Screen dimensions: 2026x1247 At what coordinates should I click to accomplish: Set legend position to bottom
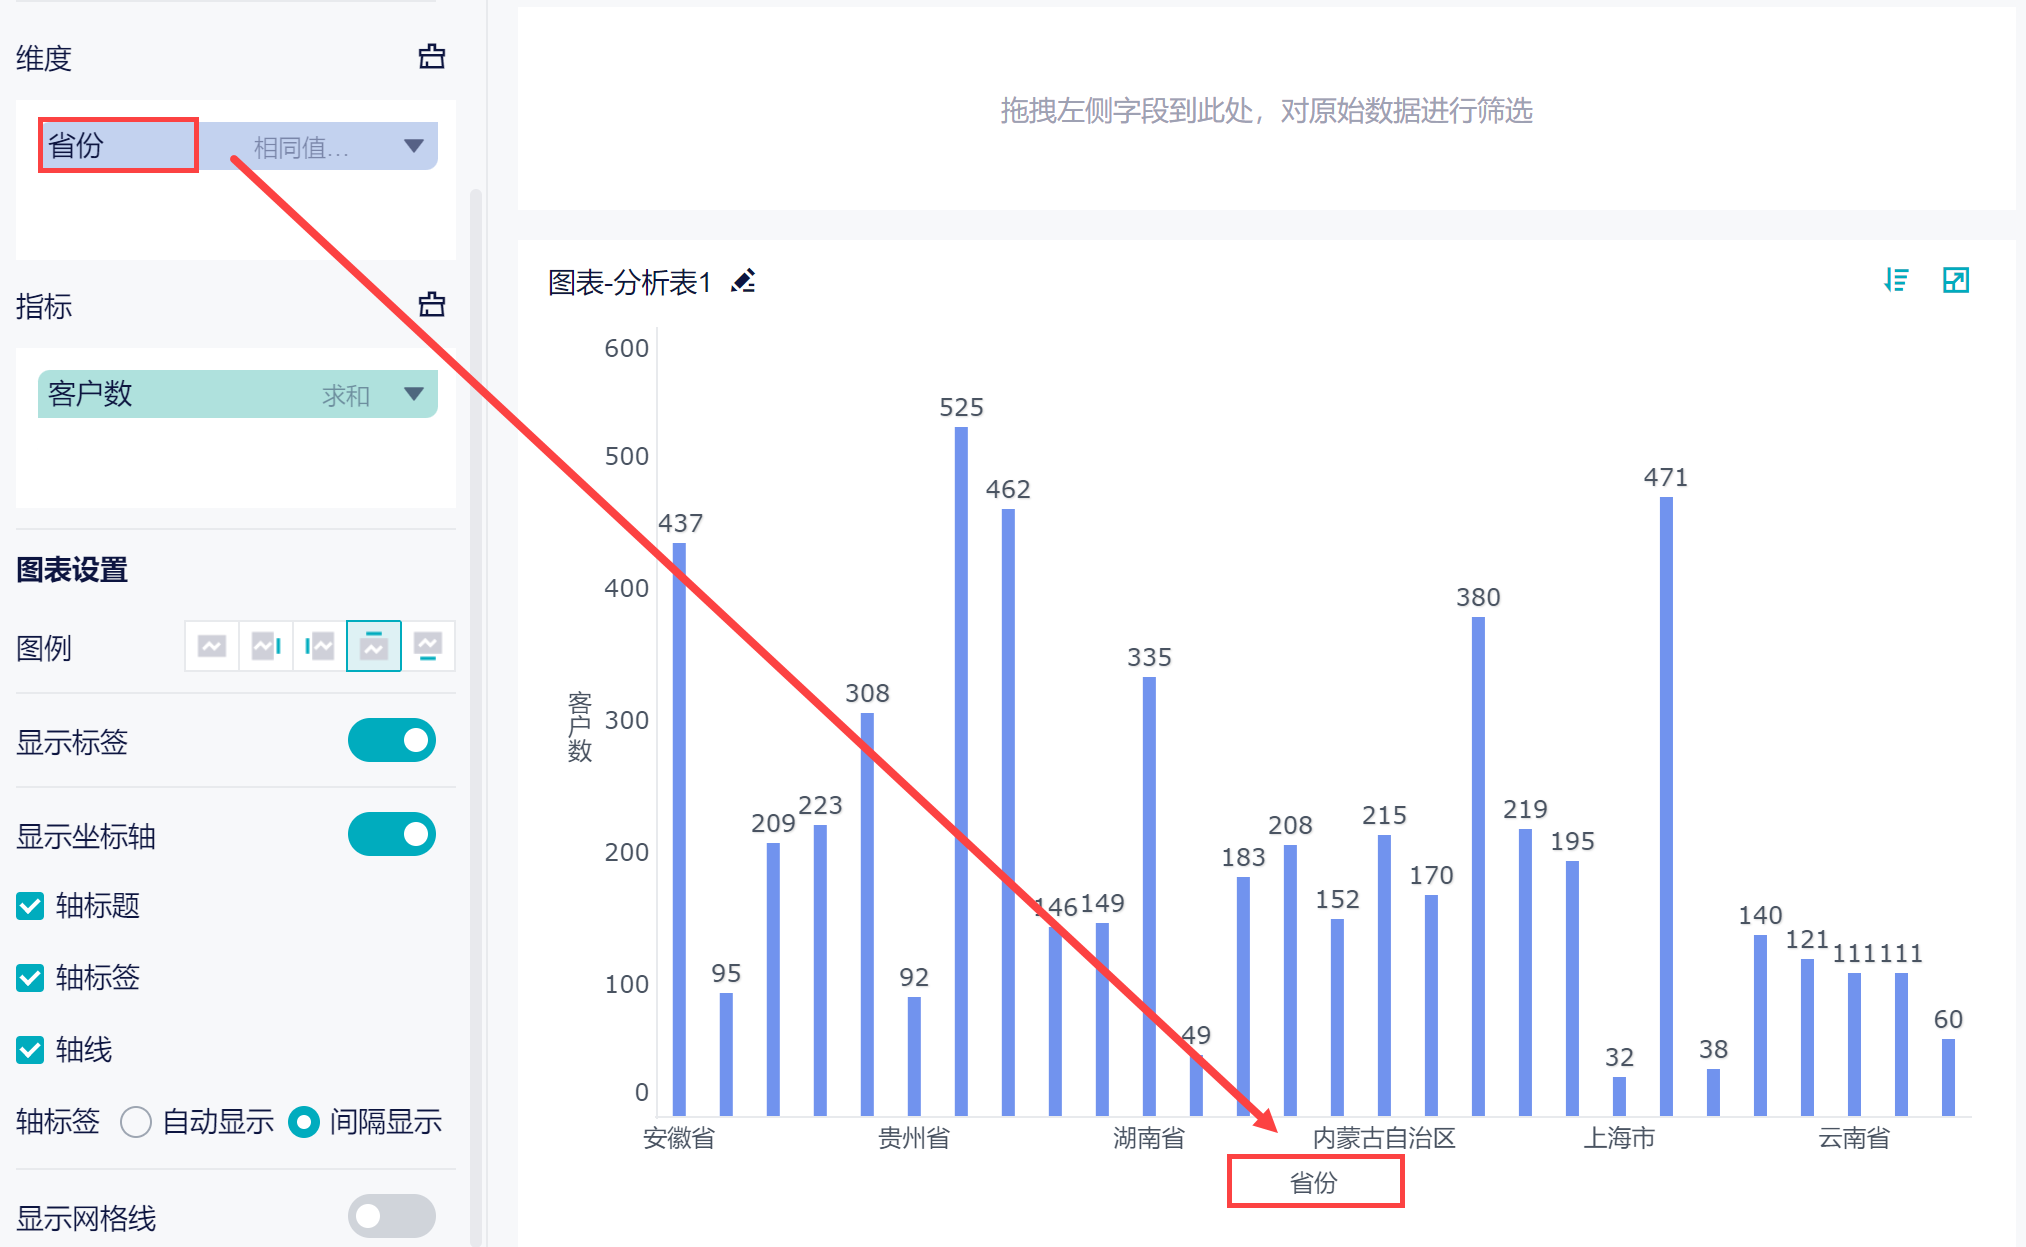[x=428, y=646]
